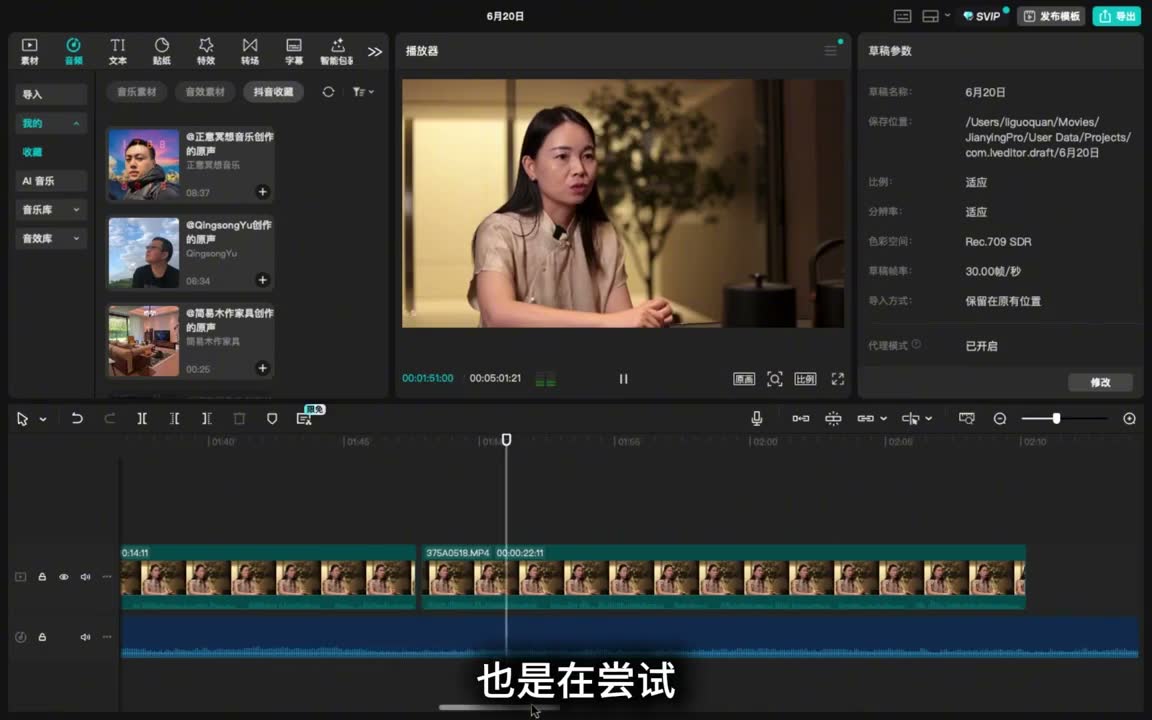
Task: Open the 素材 media tab
Action: click(29, 51)
